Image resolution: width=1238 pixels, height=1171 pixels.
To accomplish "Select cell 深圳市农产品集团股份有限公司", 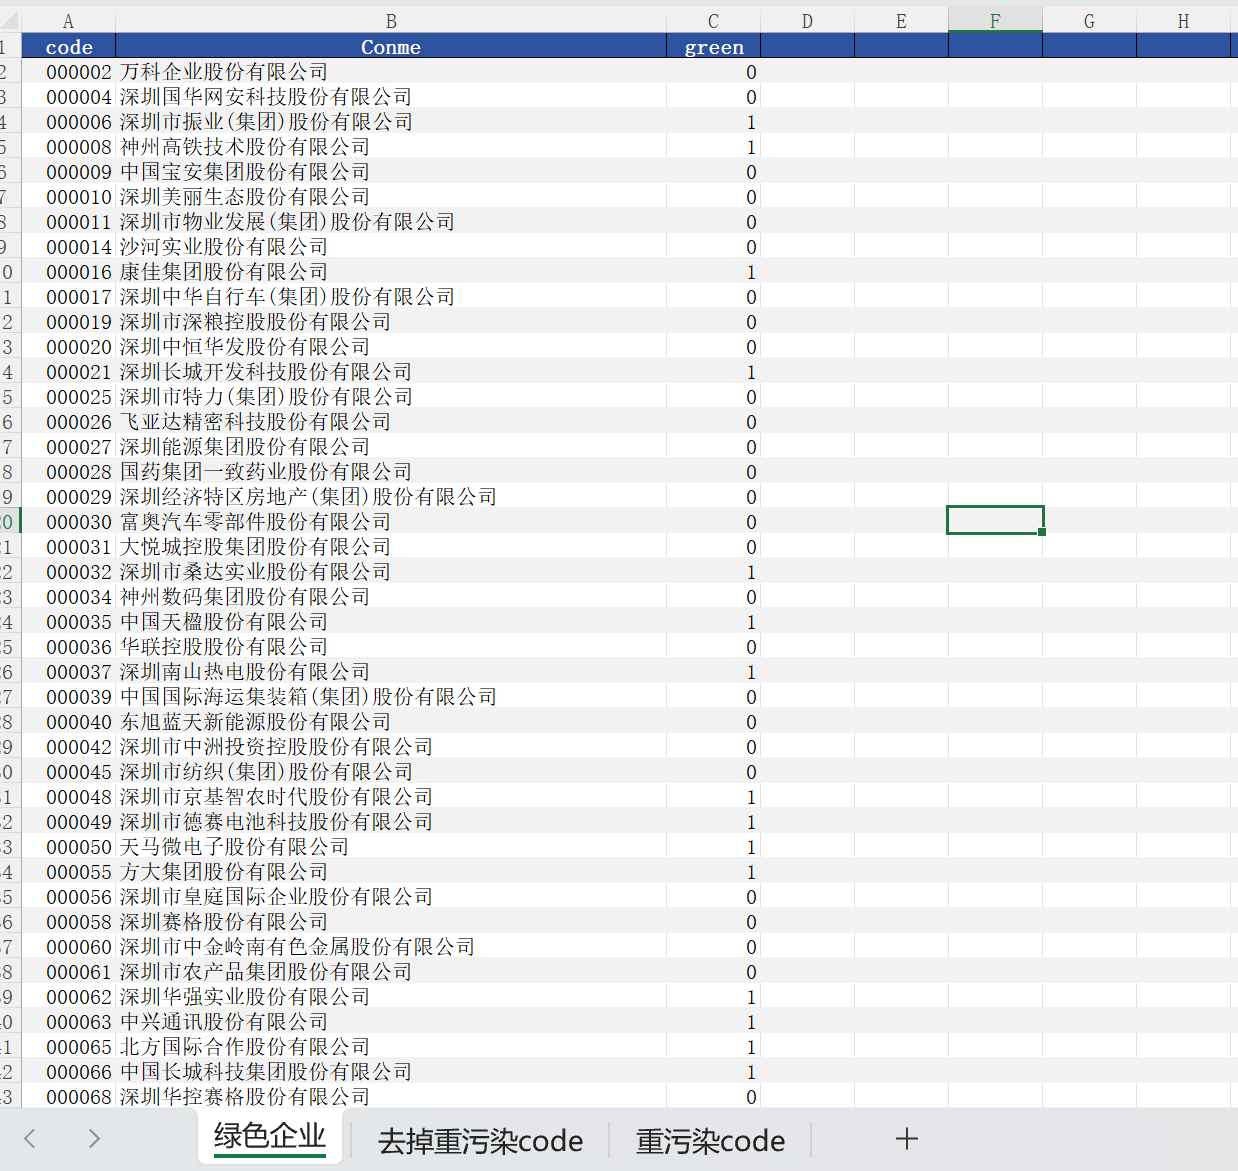I will pyautogui.click(x=391, y=971).
